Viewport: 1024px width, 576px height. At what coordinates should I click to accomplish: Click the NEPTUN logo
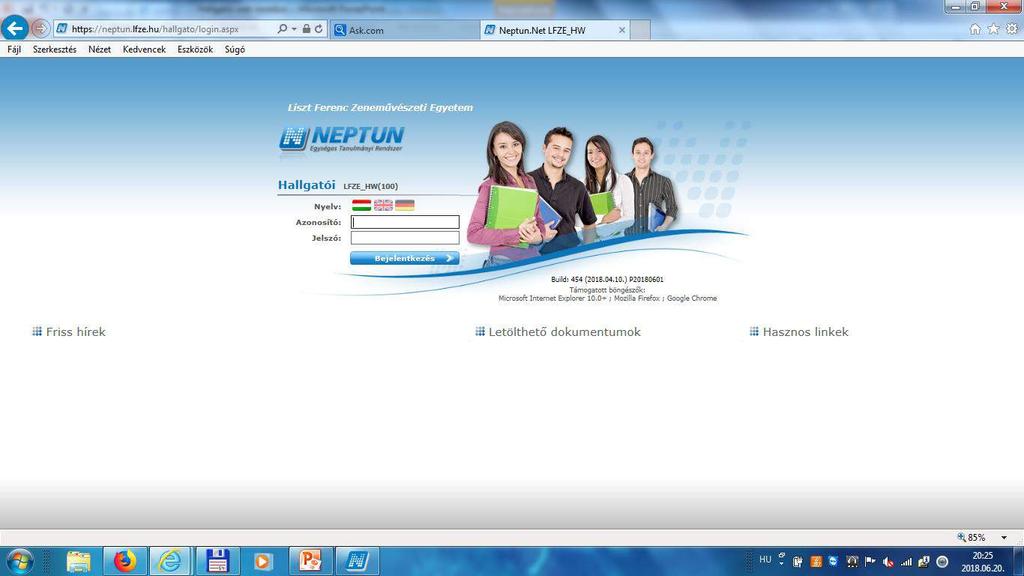pyautogui.click(x=342, y=138)
